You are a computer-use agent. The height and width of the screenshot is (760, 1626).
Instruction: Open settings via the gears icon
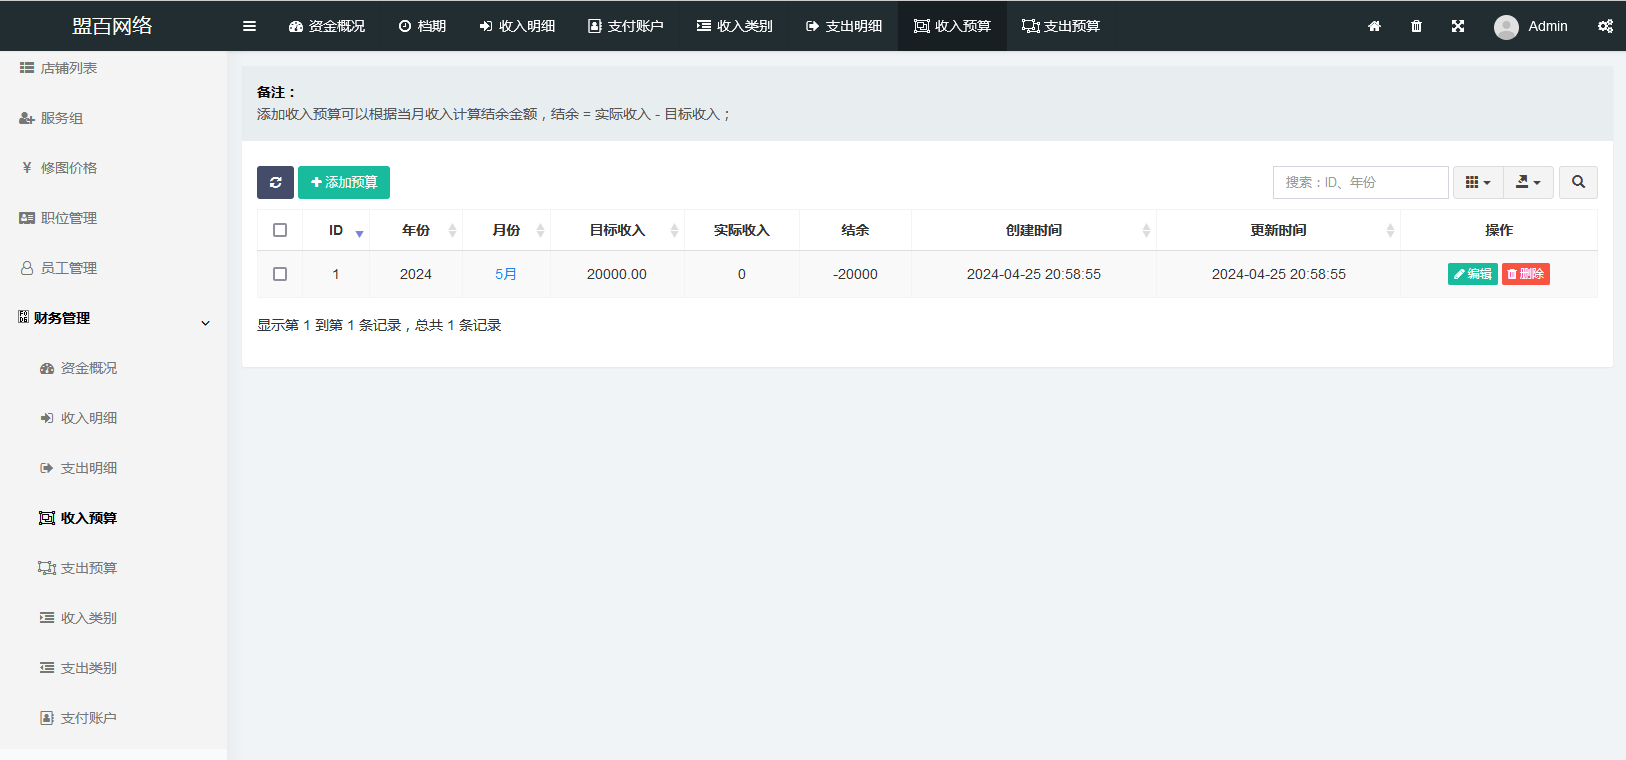1604,26
